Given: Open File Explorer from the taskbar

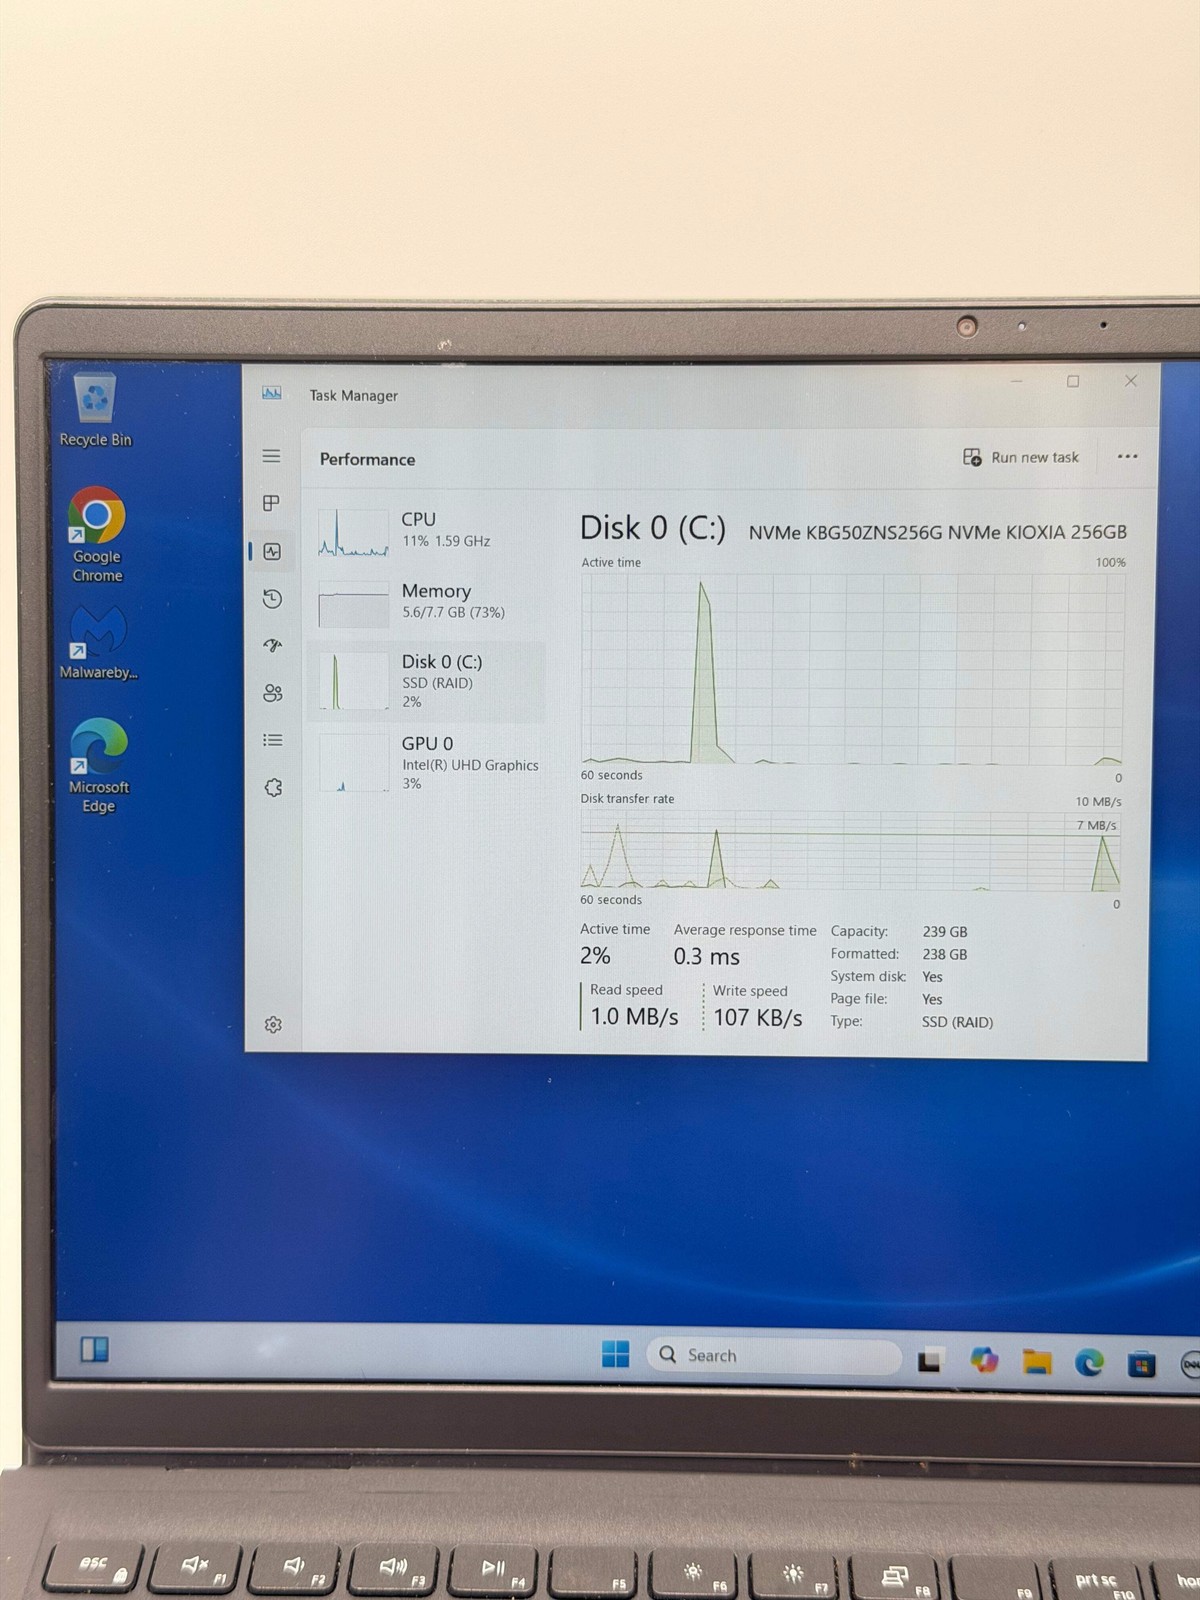Looking at the screenshot, I should point(1037,1361).
